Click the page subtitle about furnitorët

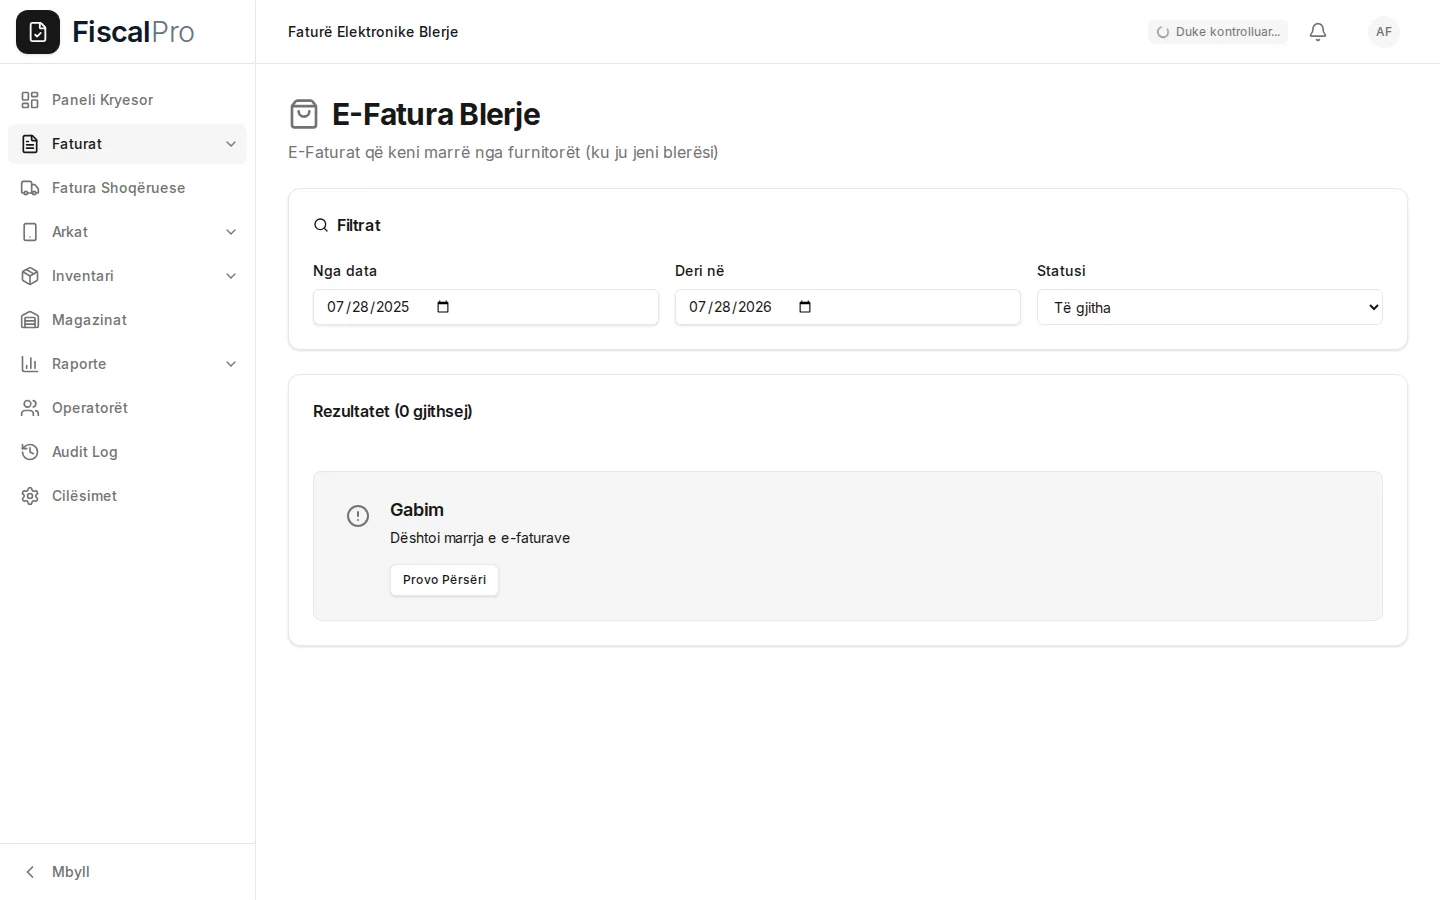point(503,152)
